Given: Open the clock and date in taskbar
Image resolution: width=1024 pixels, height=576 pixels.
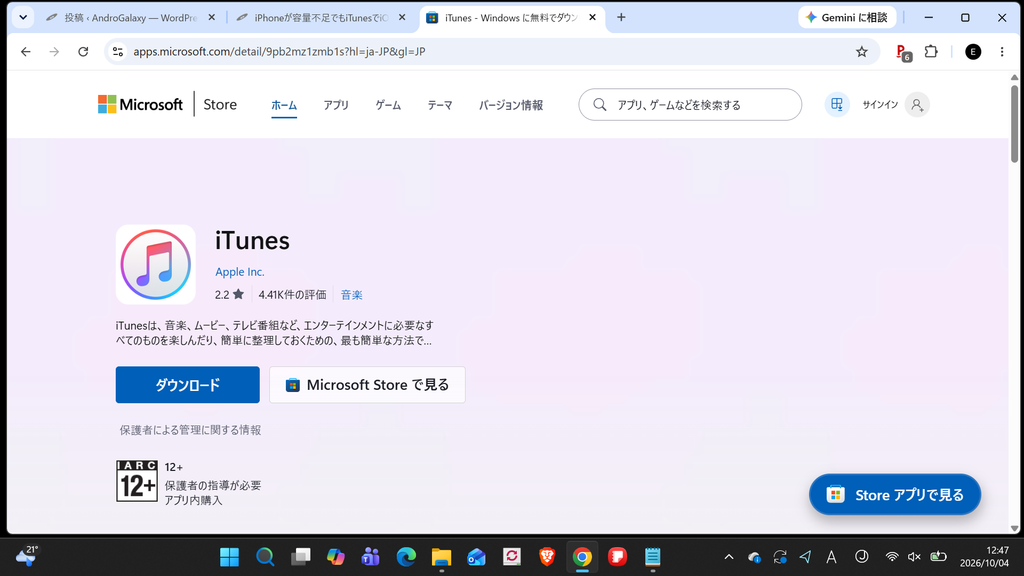Looking at the screenshot, I should point(984,556).
